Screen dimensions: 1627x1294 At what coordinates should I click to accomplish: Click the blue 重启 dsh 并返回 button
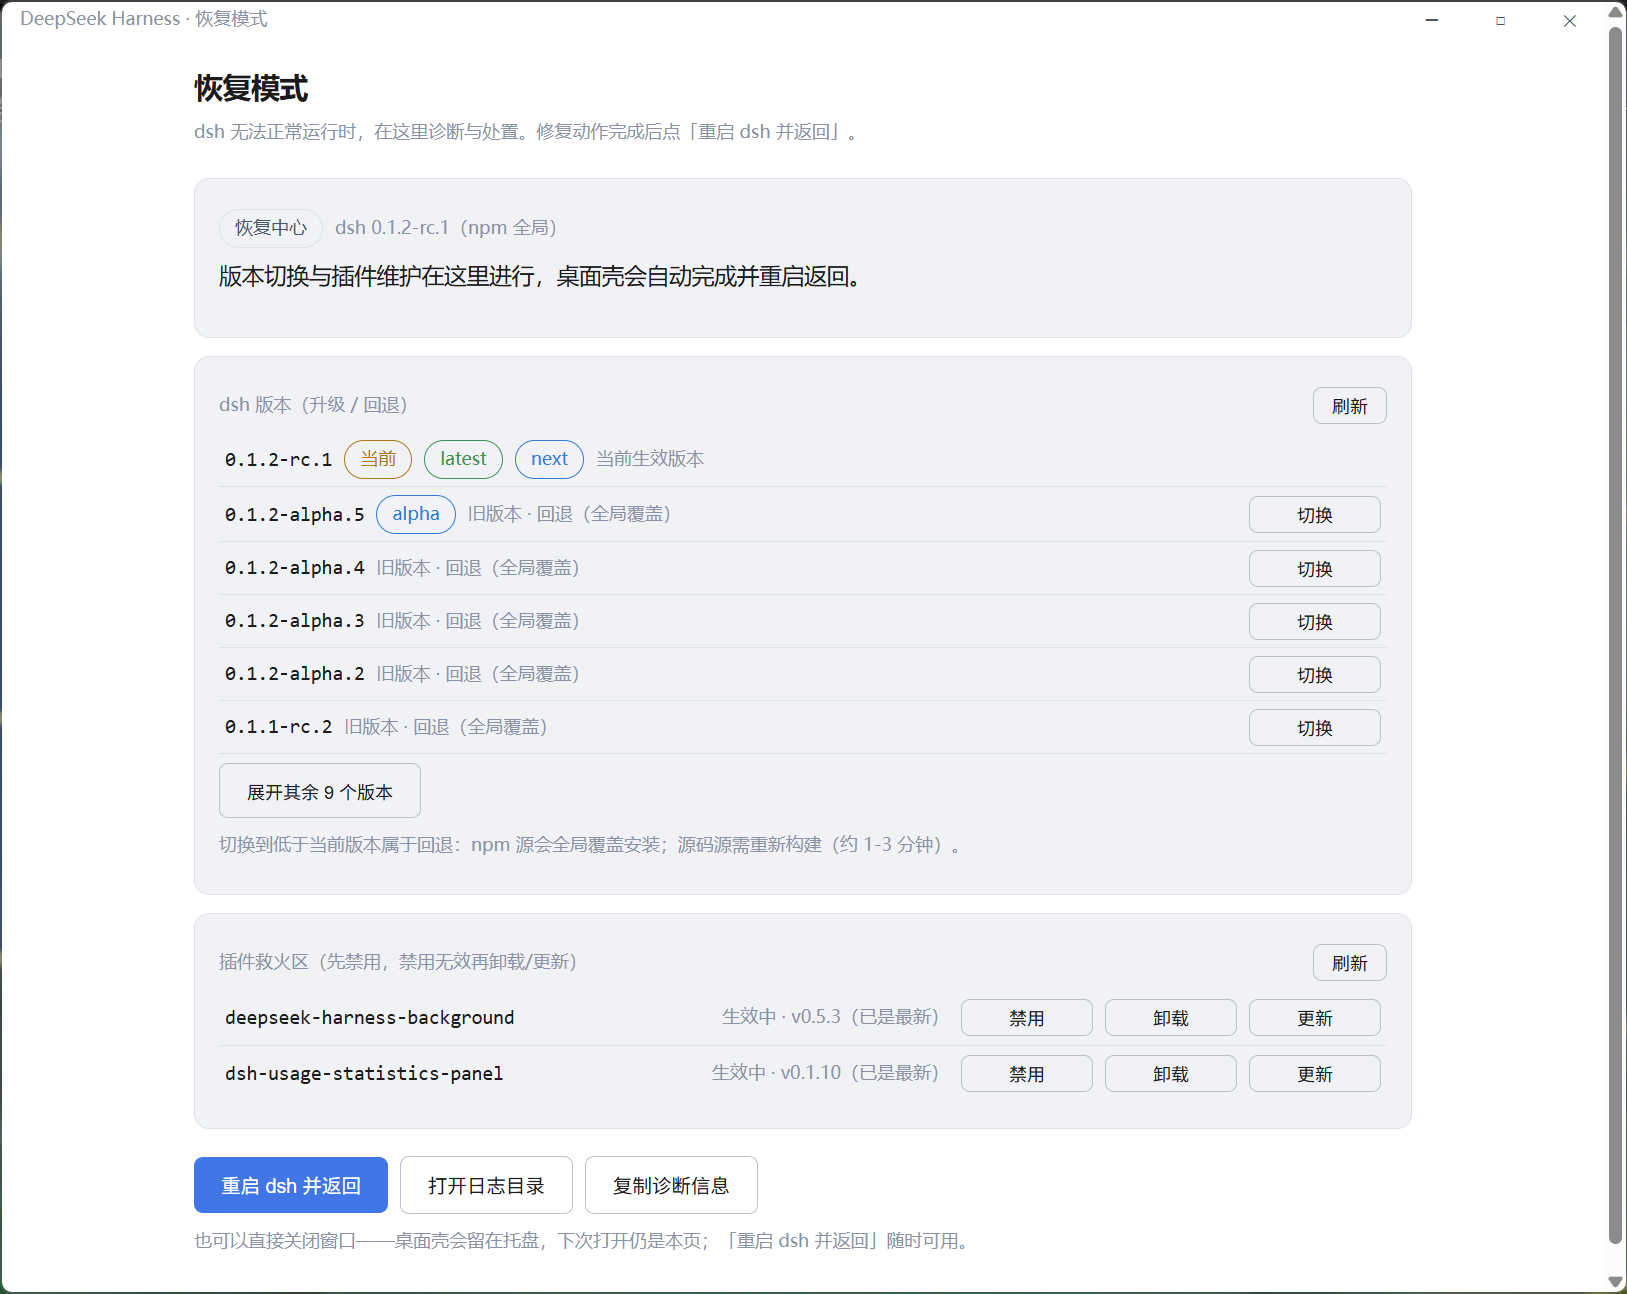point(291,1185)
